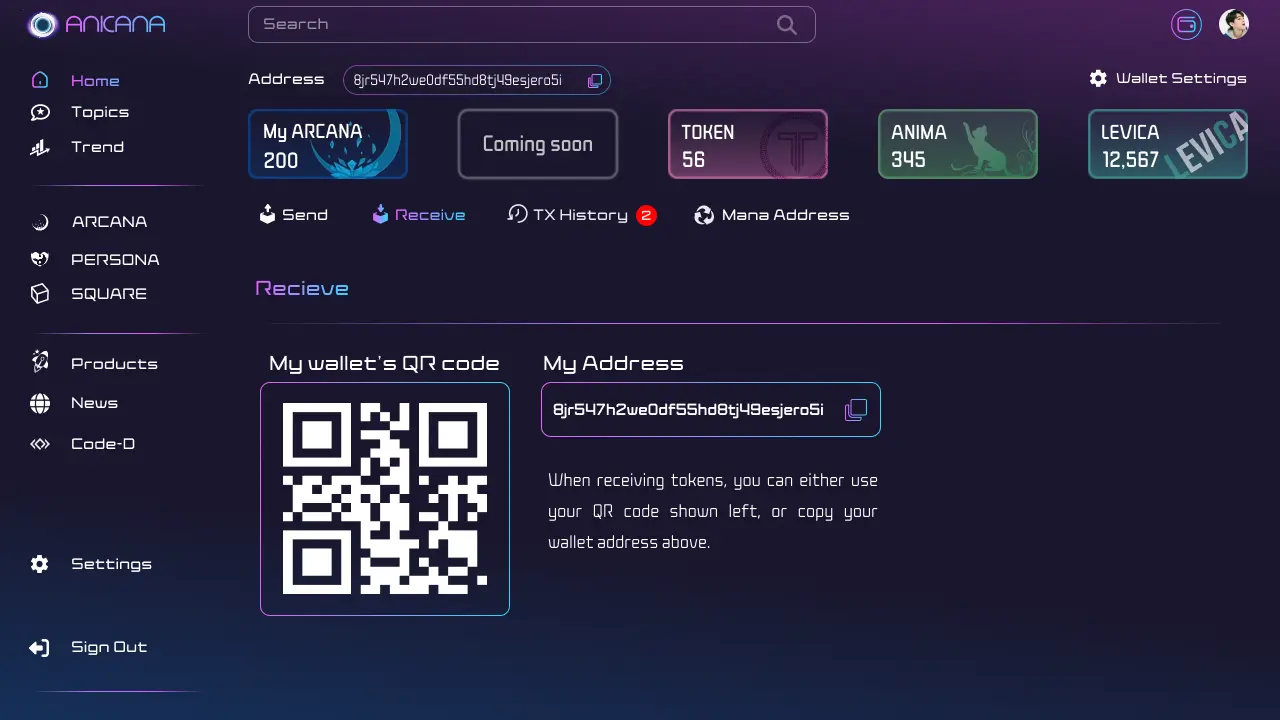Image resolution: width=1280 pixels, height=720 pixels.
Task: Select the Topics speech bubble icon
Action: coord(40,112)
